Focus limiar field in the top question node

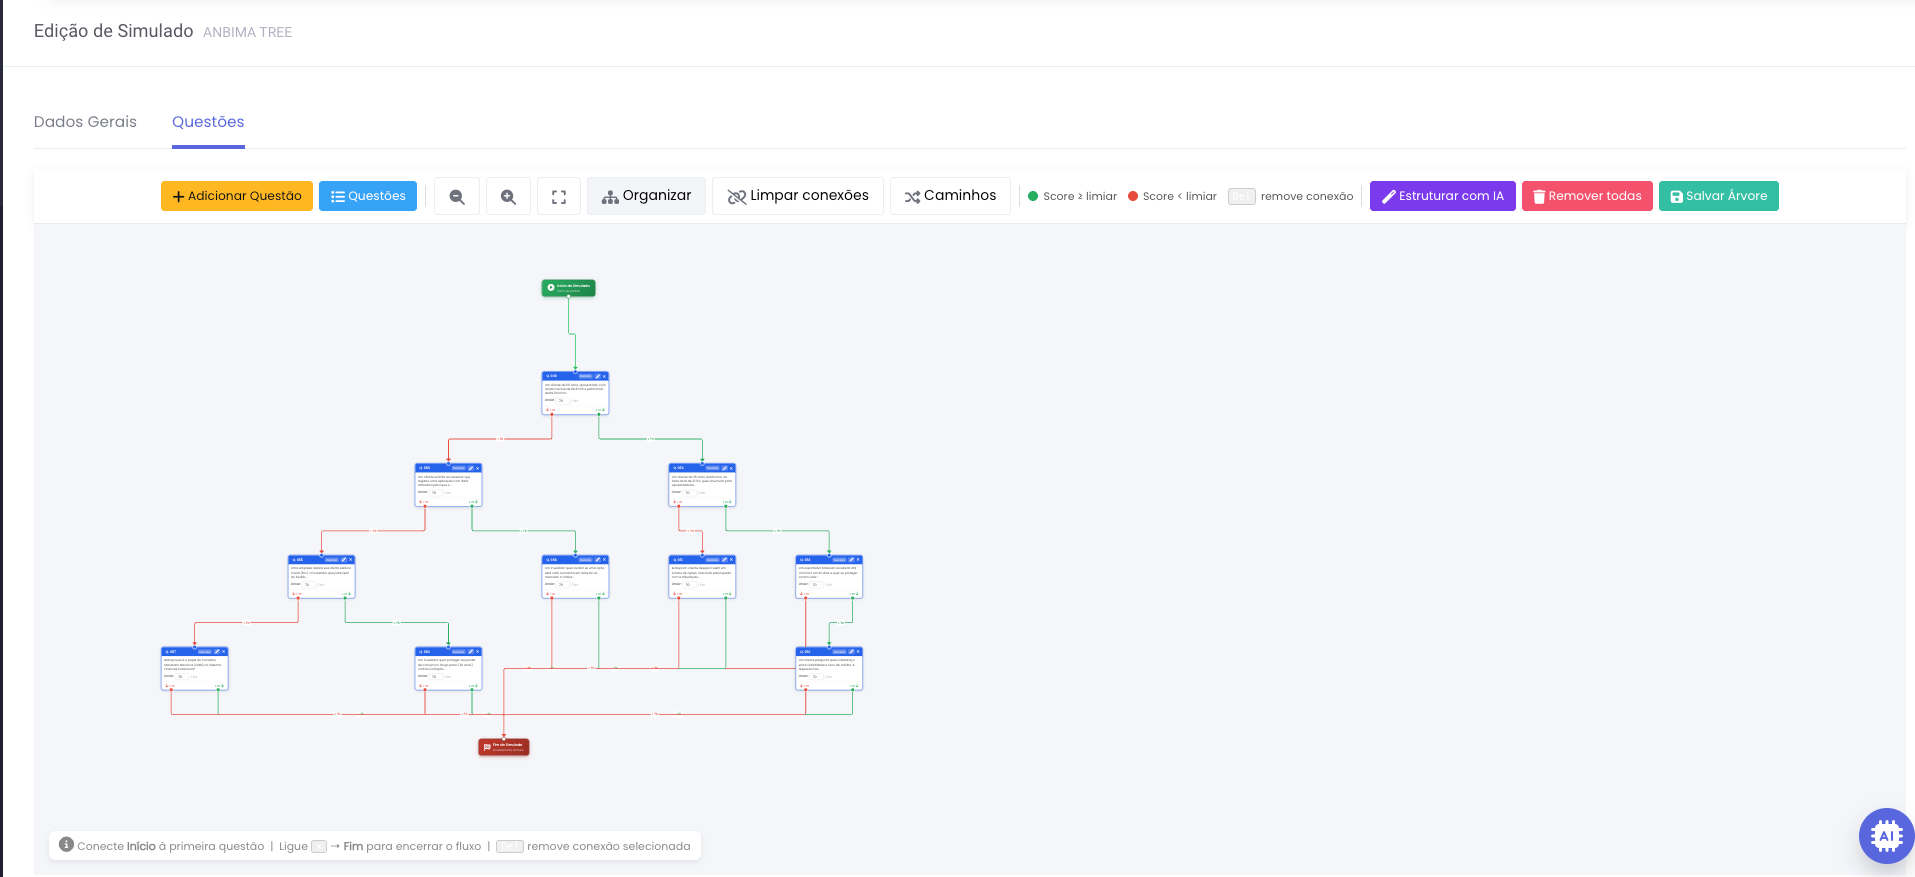pos(562,401)
